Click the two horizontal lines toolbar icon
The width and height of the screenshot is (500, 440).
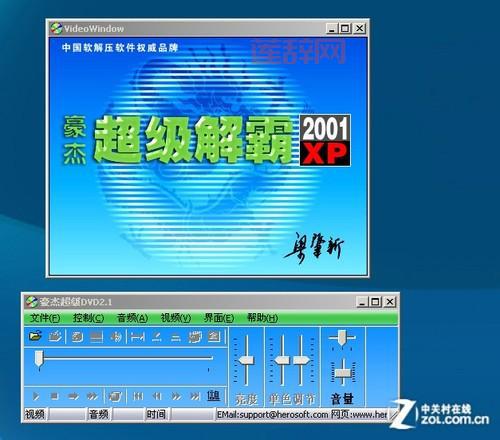pyautogui.click(x=176, y=338)
